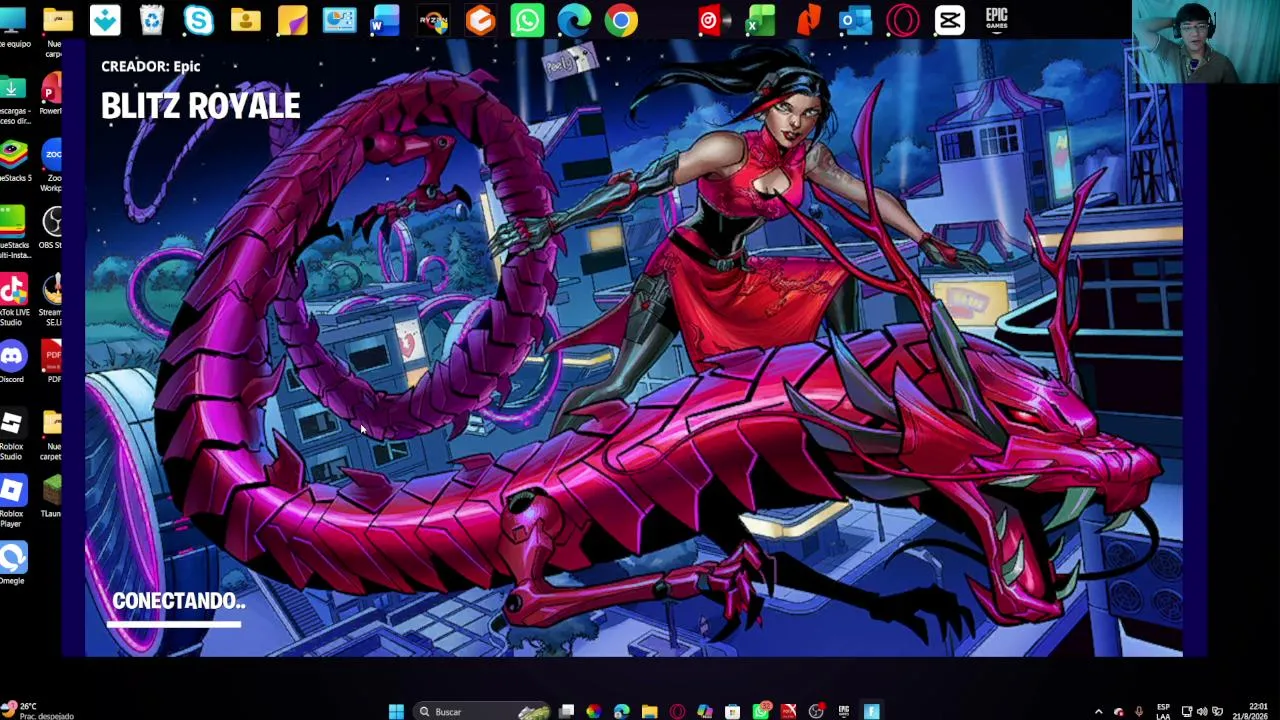Screen dimensions: 1280x720
Task: Open the Recycle Bin icon in top row
Action: (x=152, y=20)
